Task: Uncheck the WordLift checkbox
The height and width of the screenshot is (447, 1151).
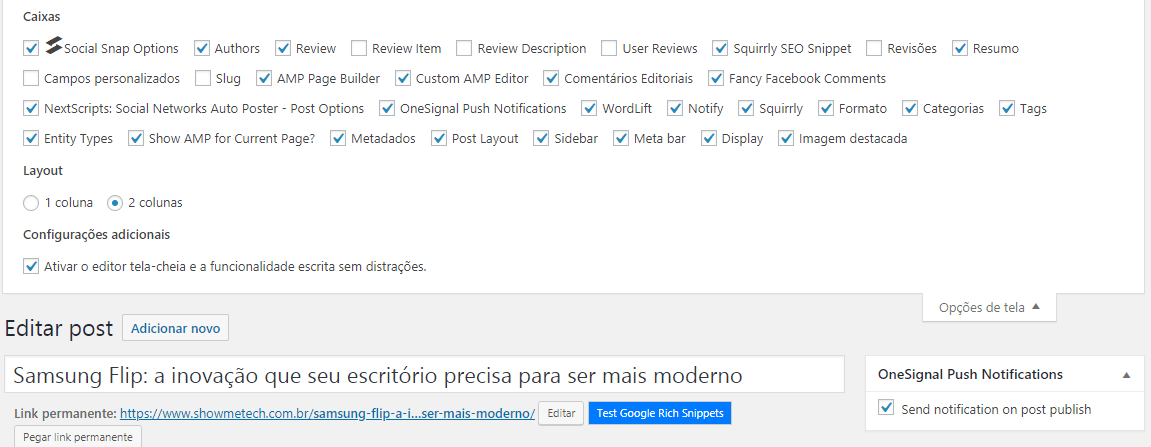Action: 589,109
